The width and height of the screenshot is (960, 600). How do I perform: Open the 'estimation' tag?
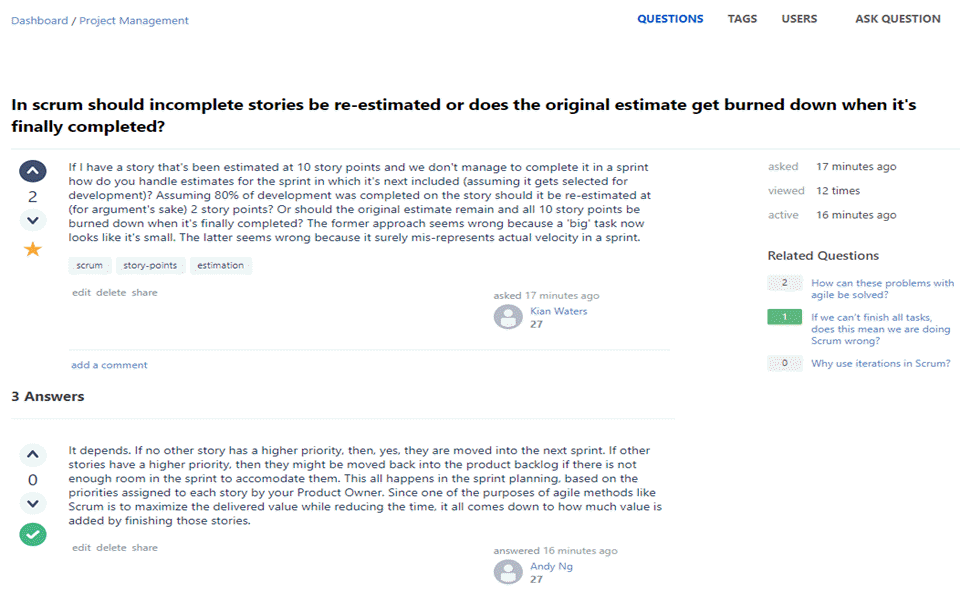(220, 266)
